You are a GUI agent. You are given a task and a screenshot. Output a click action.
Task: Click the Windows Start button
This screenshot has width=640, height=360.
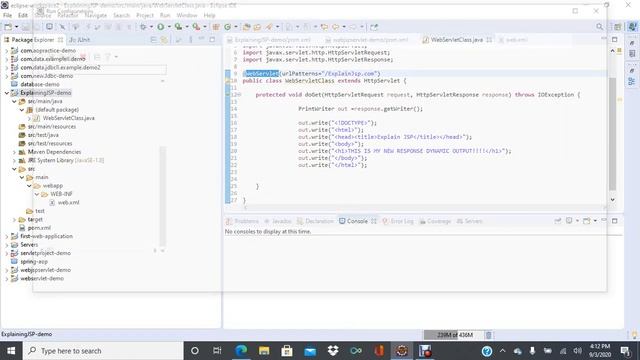(11, 351)
